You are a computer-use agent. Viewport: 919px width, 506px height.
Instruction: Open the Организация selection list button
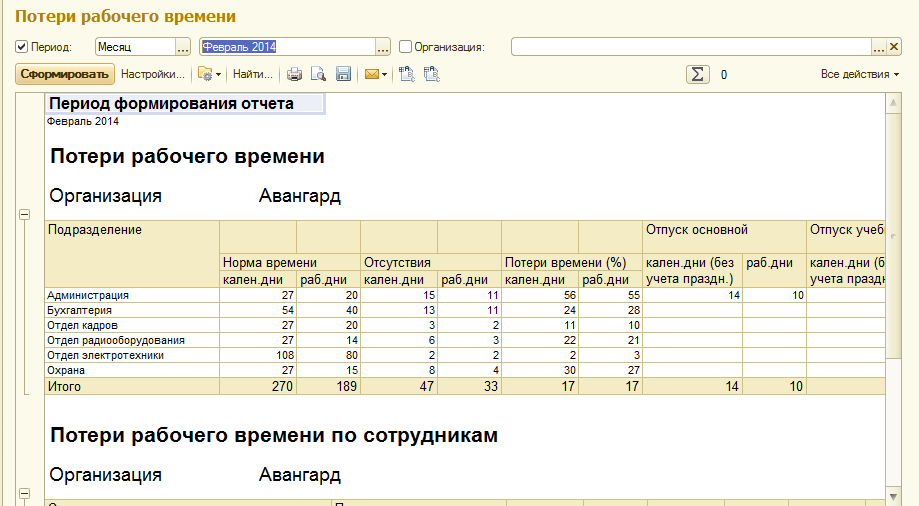(879, 47)
